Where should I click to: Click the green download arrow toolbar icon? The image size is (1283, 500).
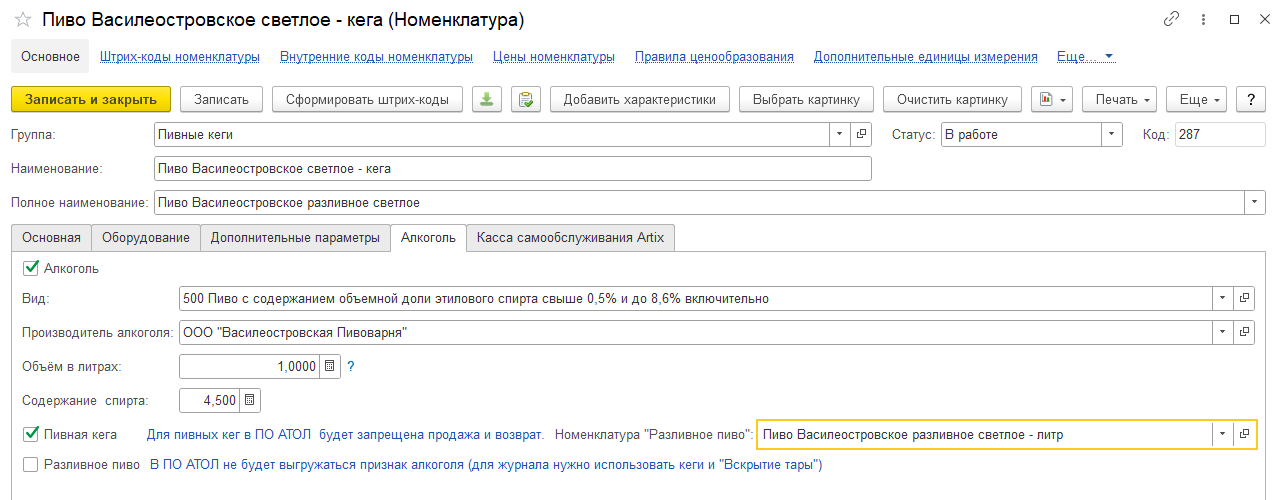pyautogui.click(x=487, y=99)
